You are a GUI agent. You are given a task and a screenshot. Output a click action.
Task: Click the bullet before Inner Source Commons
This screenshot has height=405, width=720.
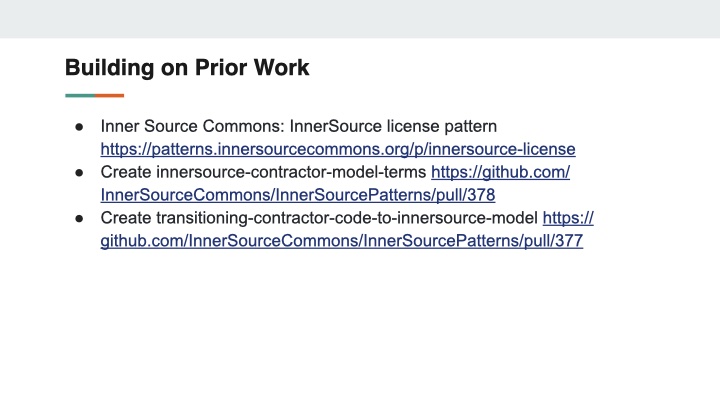pos(79,127)
